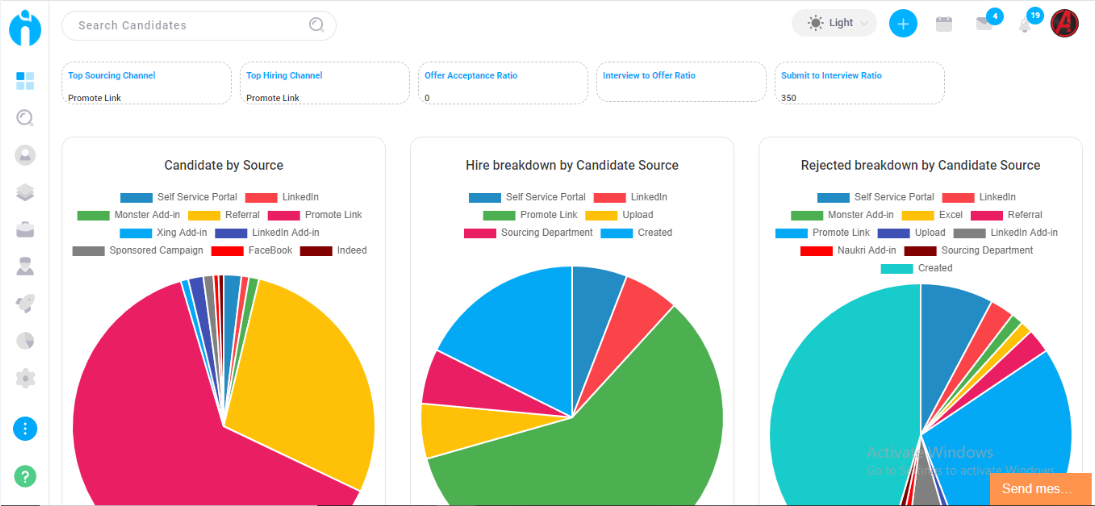Open the Top Hiring Channel card
The image size is (1095, 506).
325,83
